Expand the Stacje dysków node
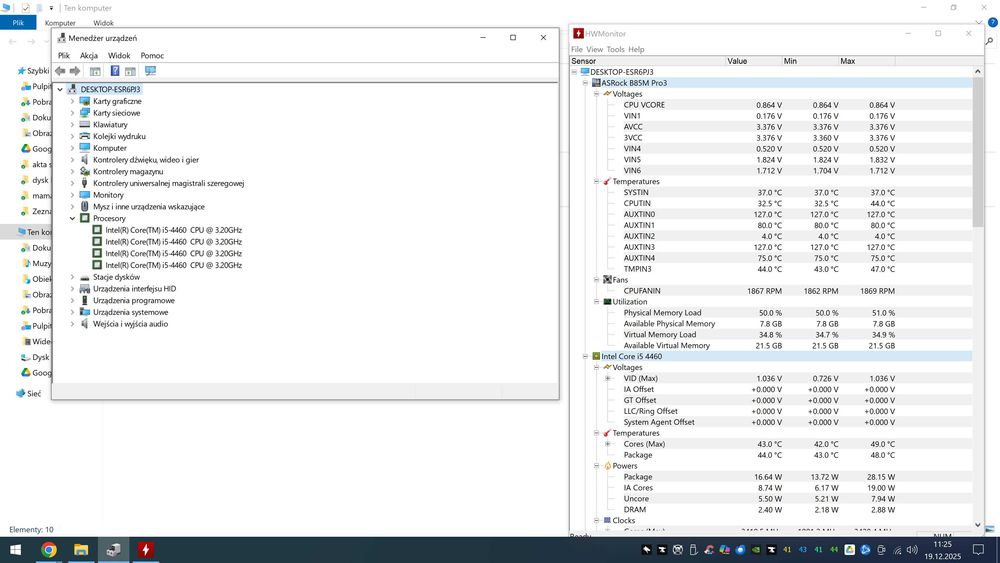 [x=72, y=277]
